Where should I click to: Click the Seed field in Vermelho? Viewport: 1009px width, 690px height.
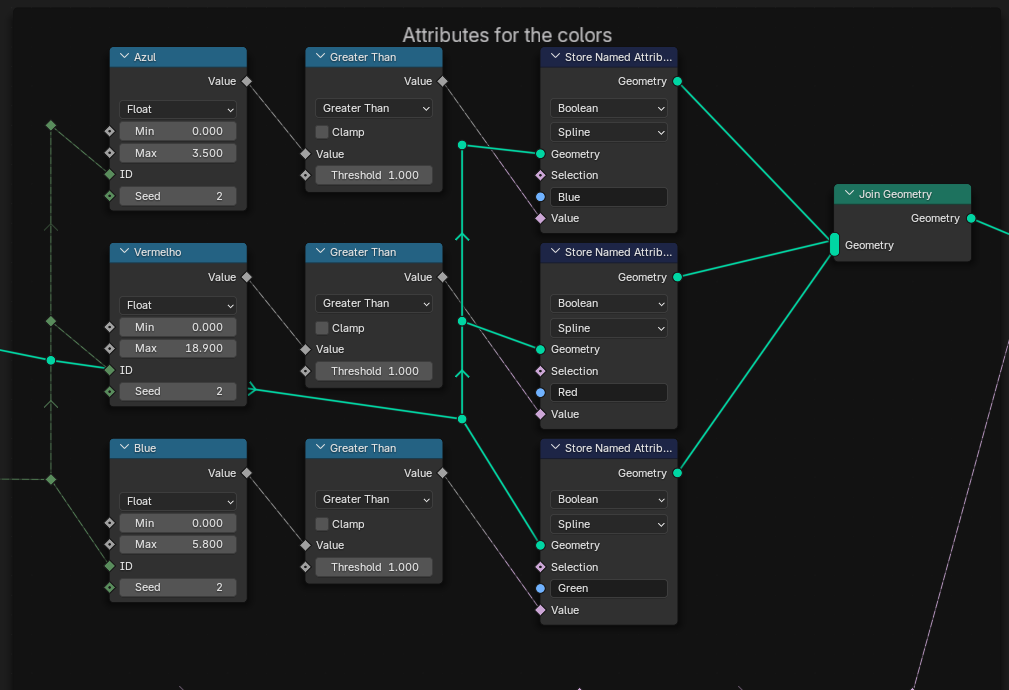(178, 391)
